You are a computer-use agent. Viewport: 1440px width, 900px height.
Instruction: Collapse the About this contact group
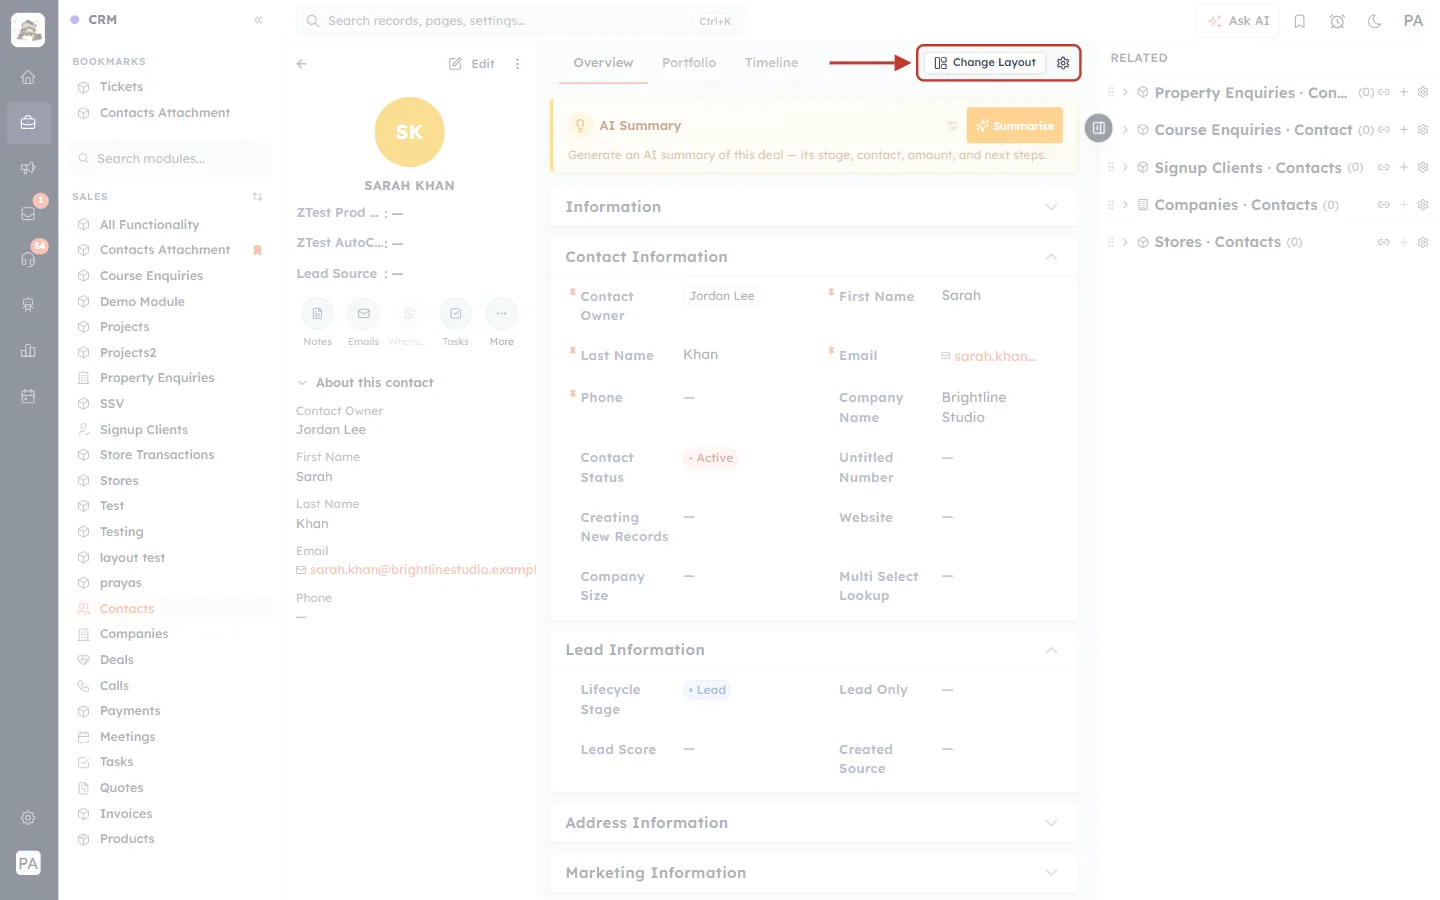pos(302,383)
